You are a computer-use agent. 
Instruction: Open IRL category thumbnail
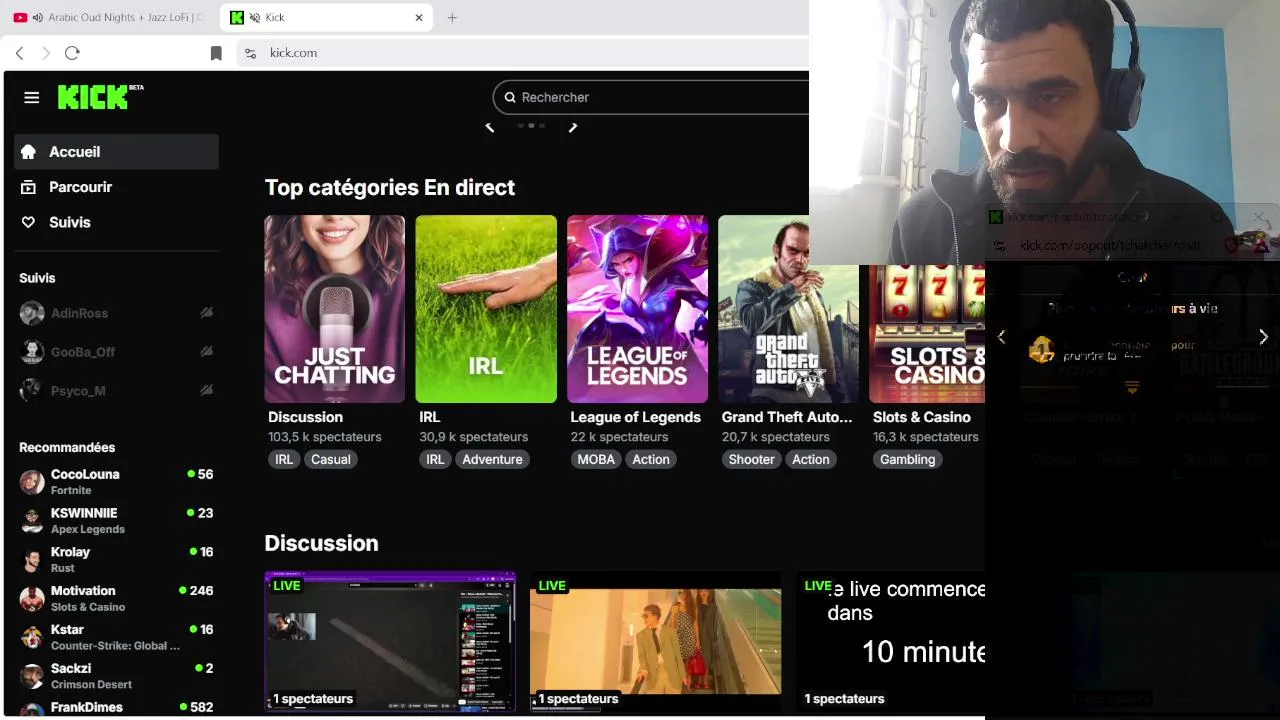tap(486, 309)
